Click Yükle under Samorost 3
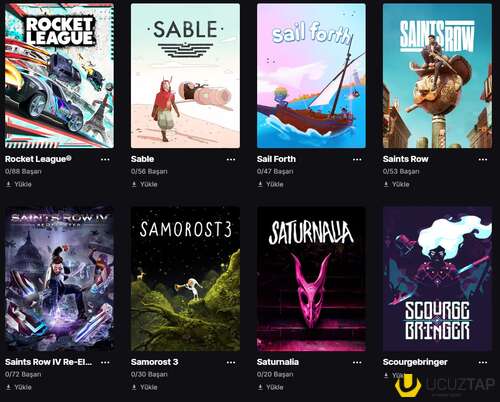 tap(144, 387)
